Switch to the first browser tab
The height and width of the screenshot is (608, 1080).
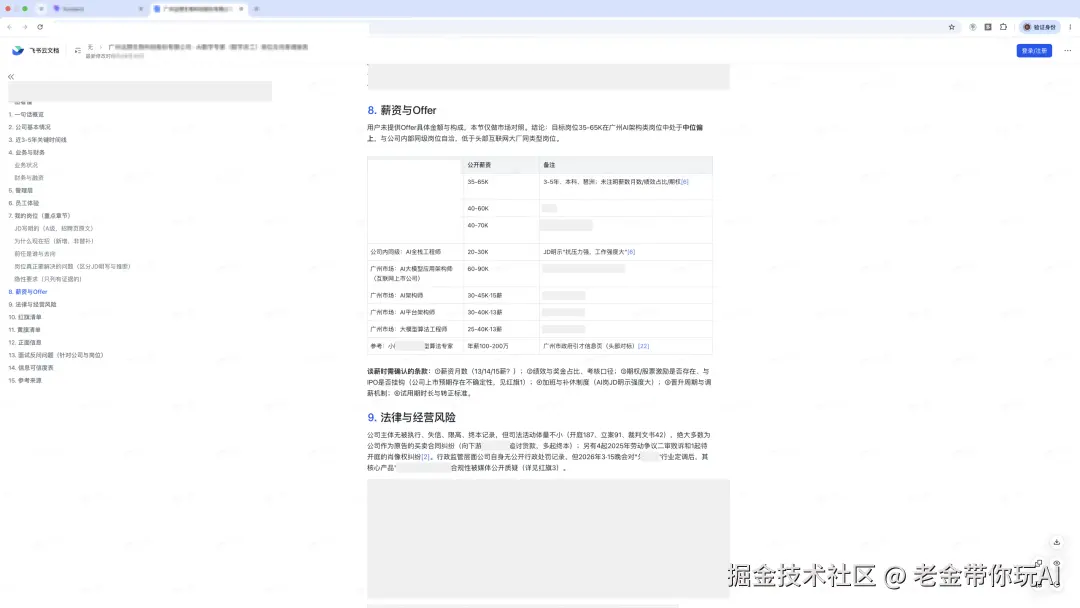tap(96, 9)
